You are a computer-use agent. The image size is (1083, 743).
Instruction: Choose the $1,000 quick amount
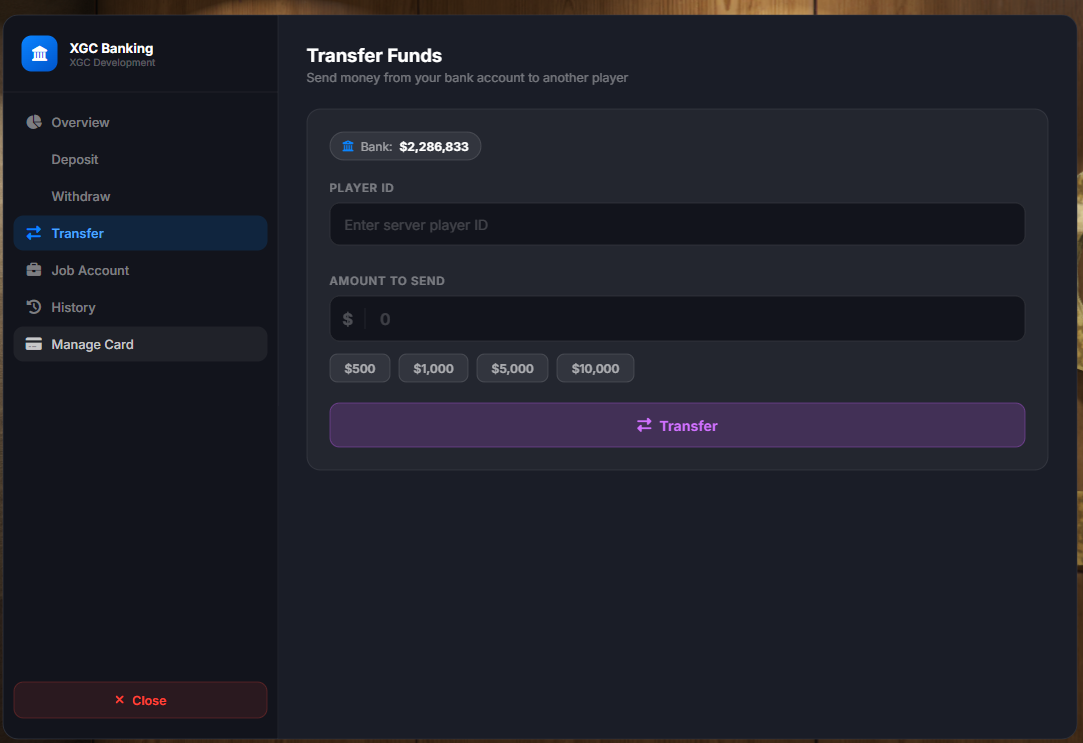coord(433,368)
